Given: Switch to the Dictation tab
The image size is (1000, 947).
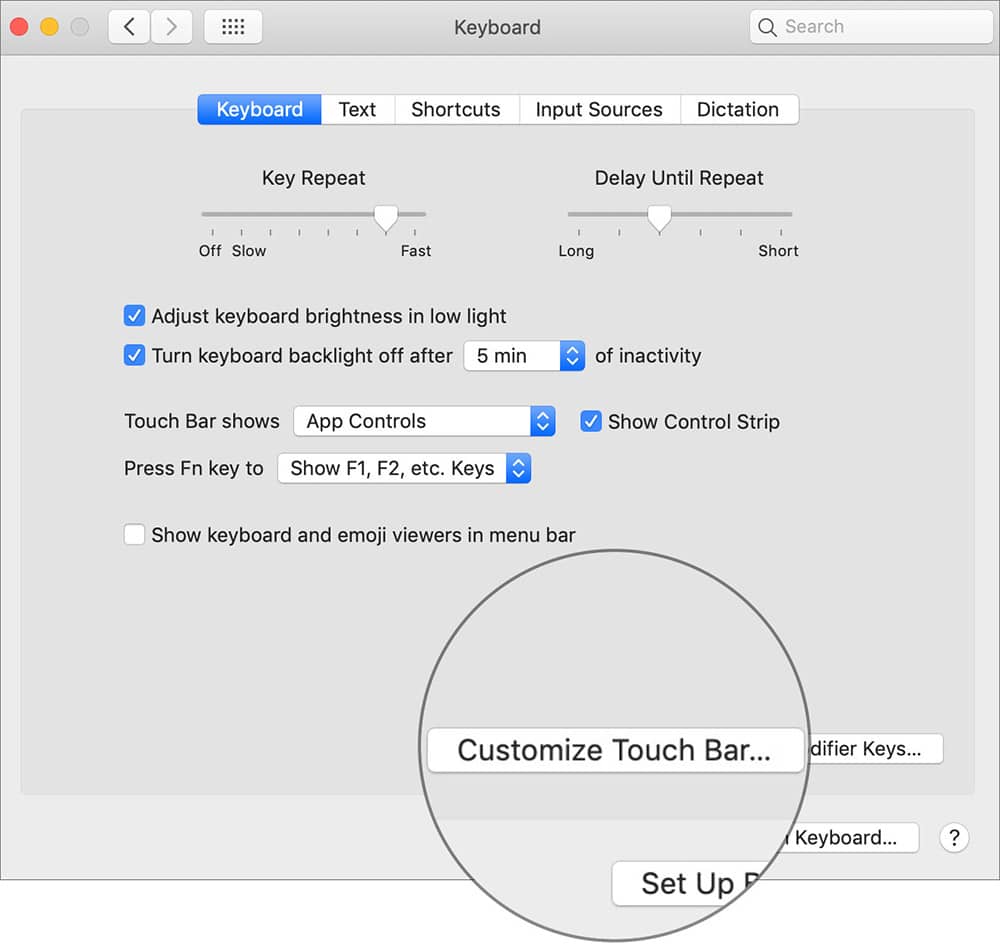Looking at the screenshot, I should (739, 109).
